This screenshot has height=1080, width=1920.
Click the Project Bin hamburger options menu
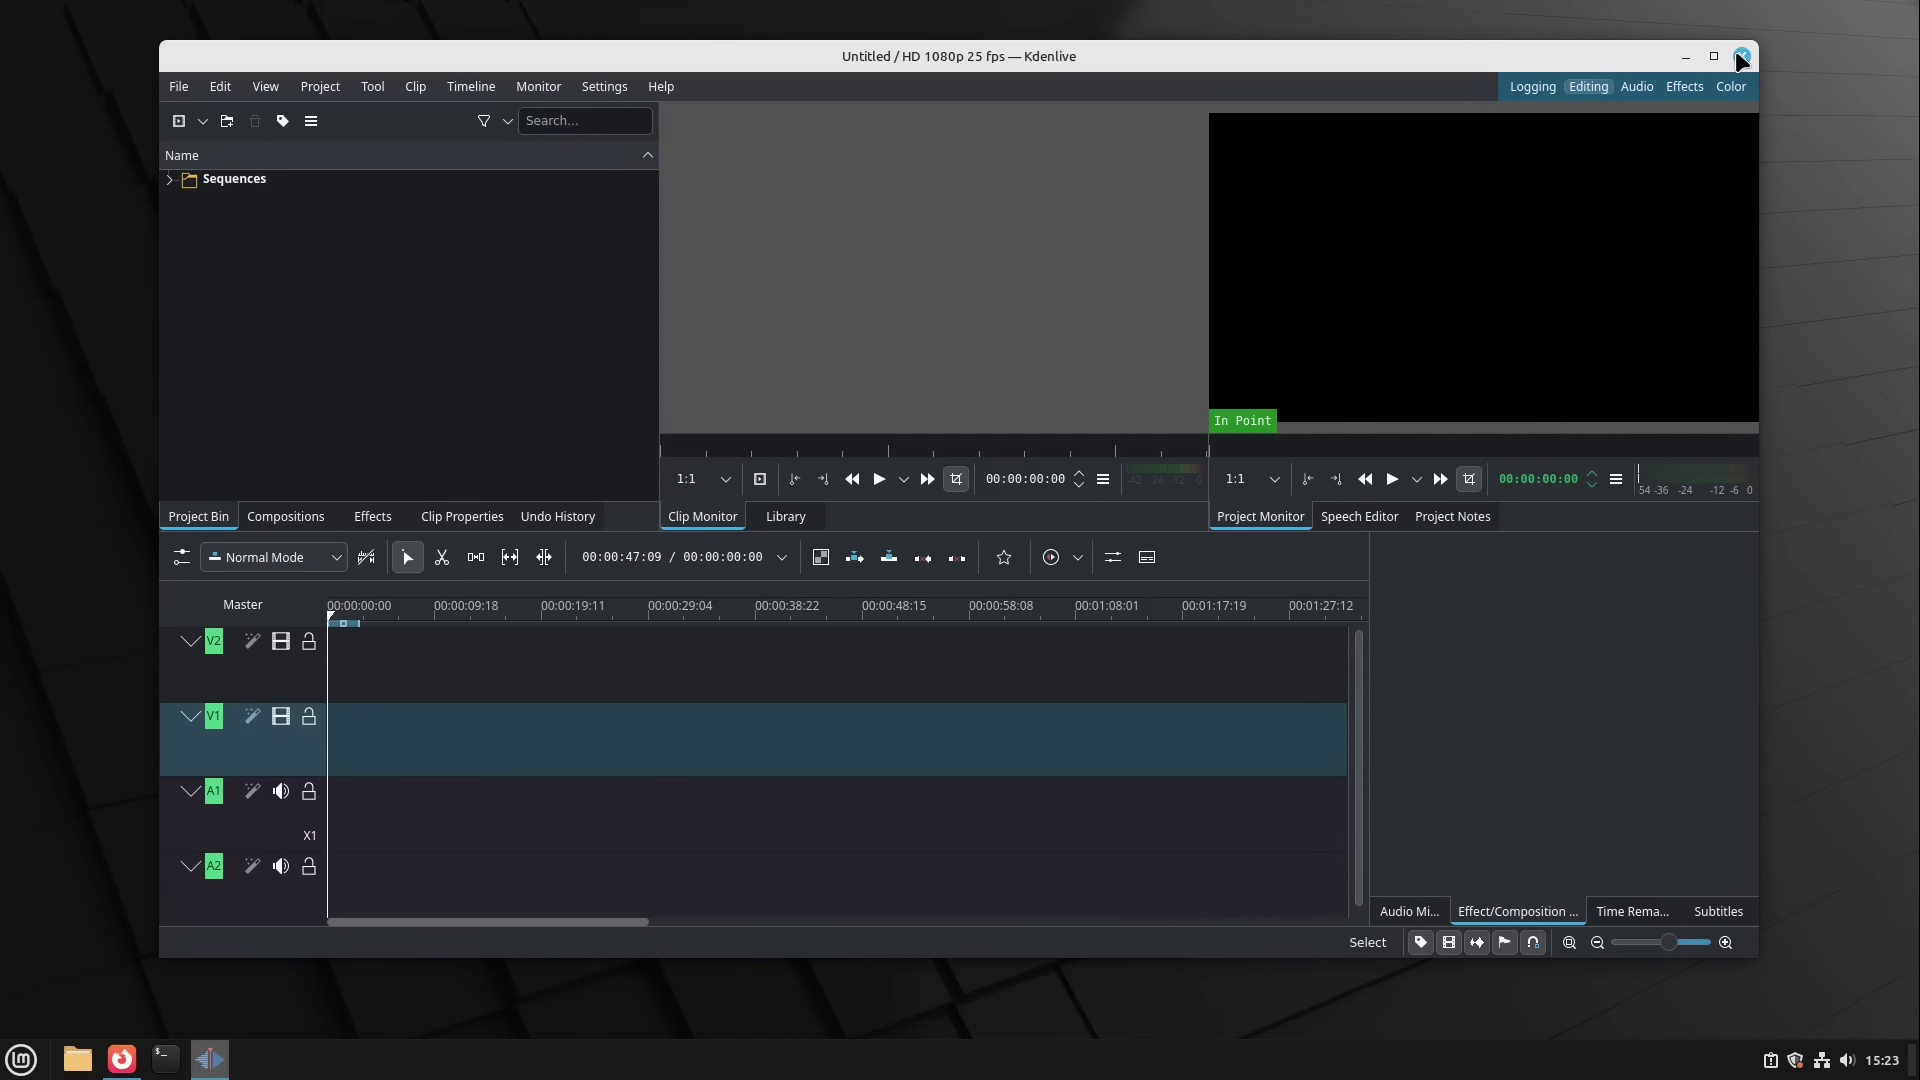[311, 121]
